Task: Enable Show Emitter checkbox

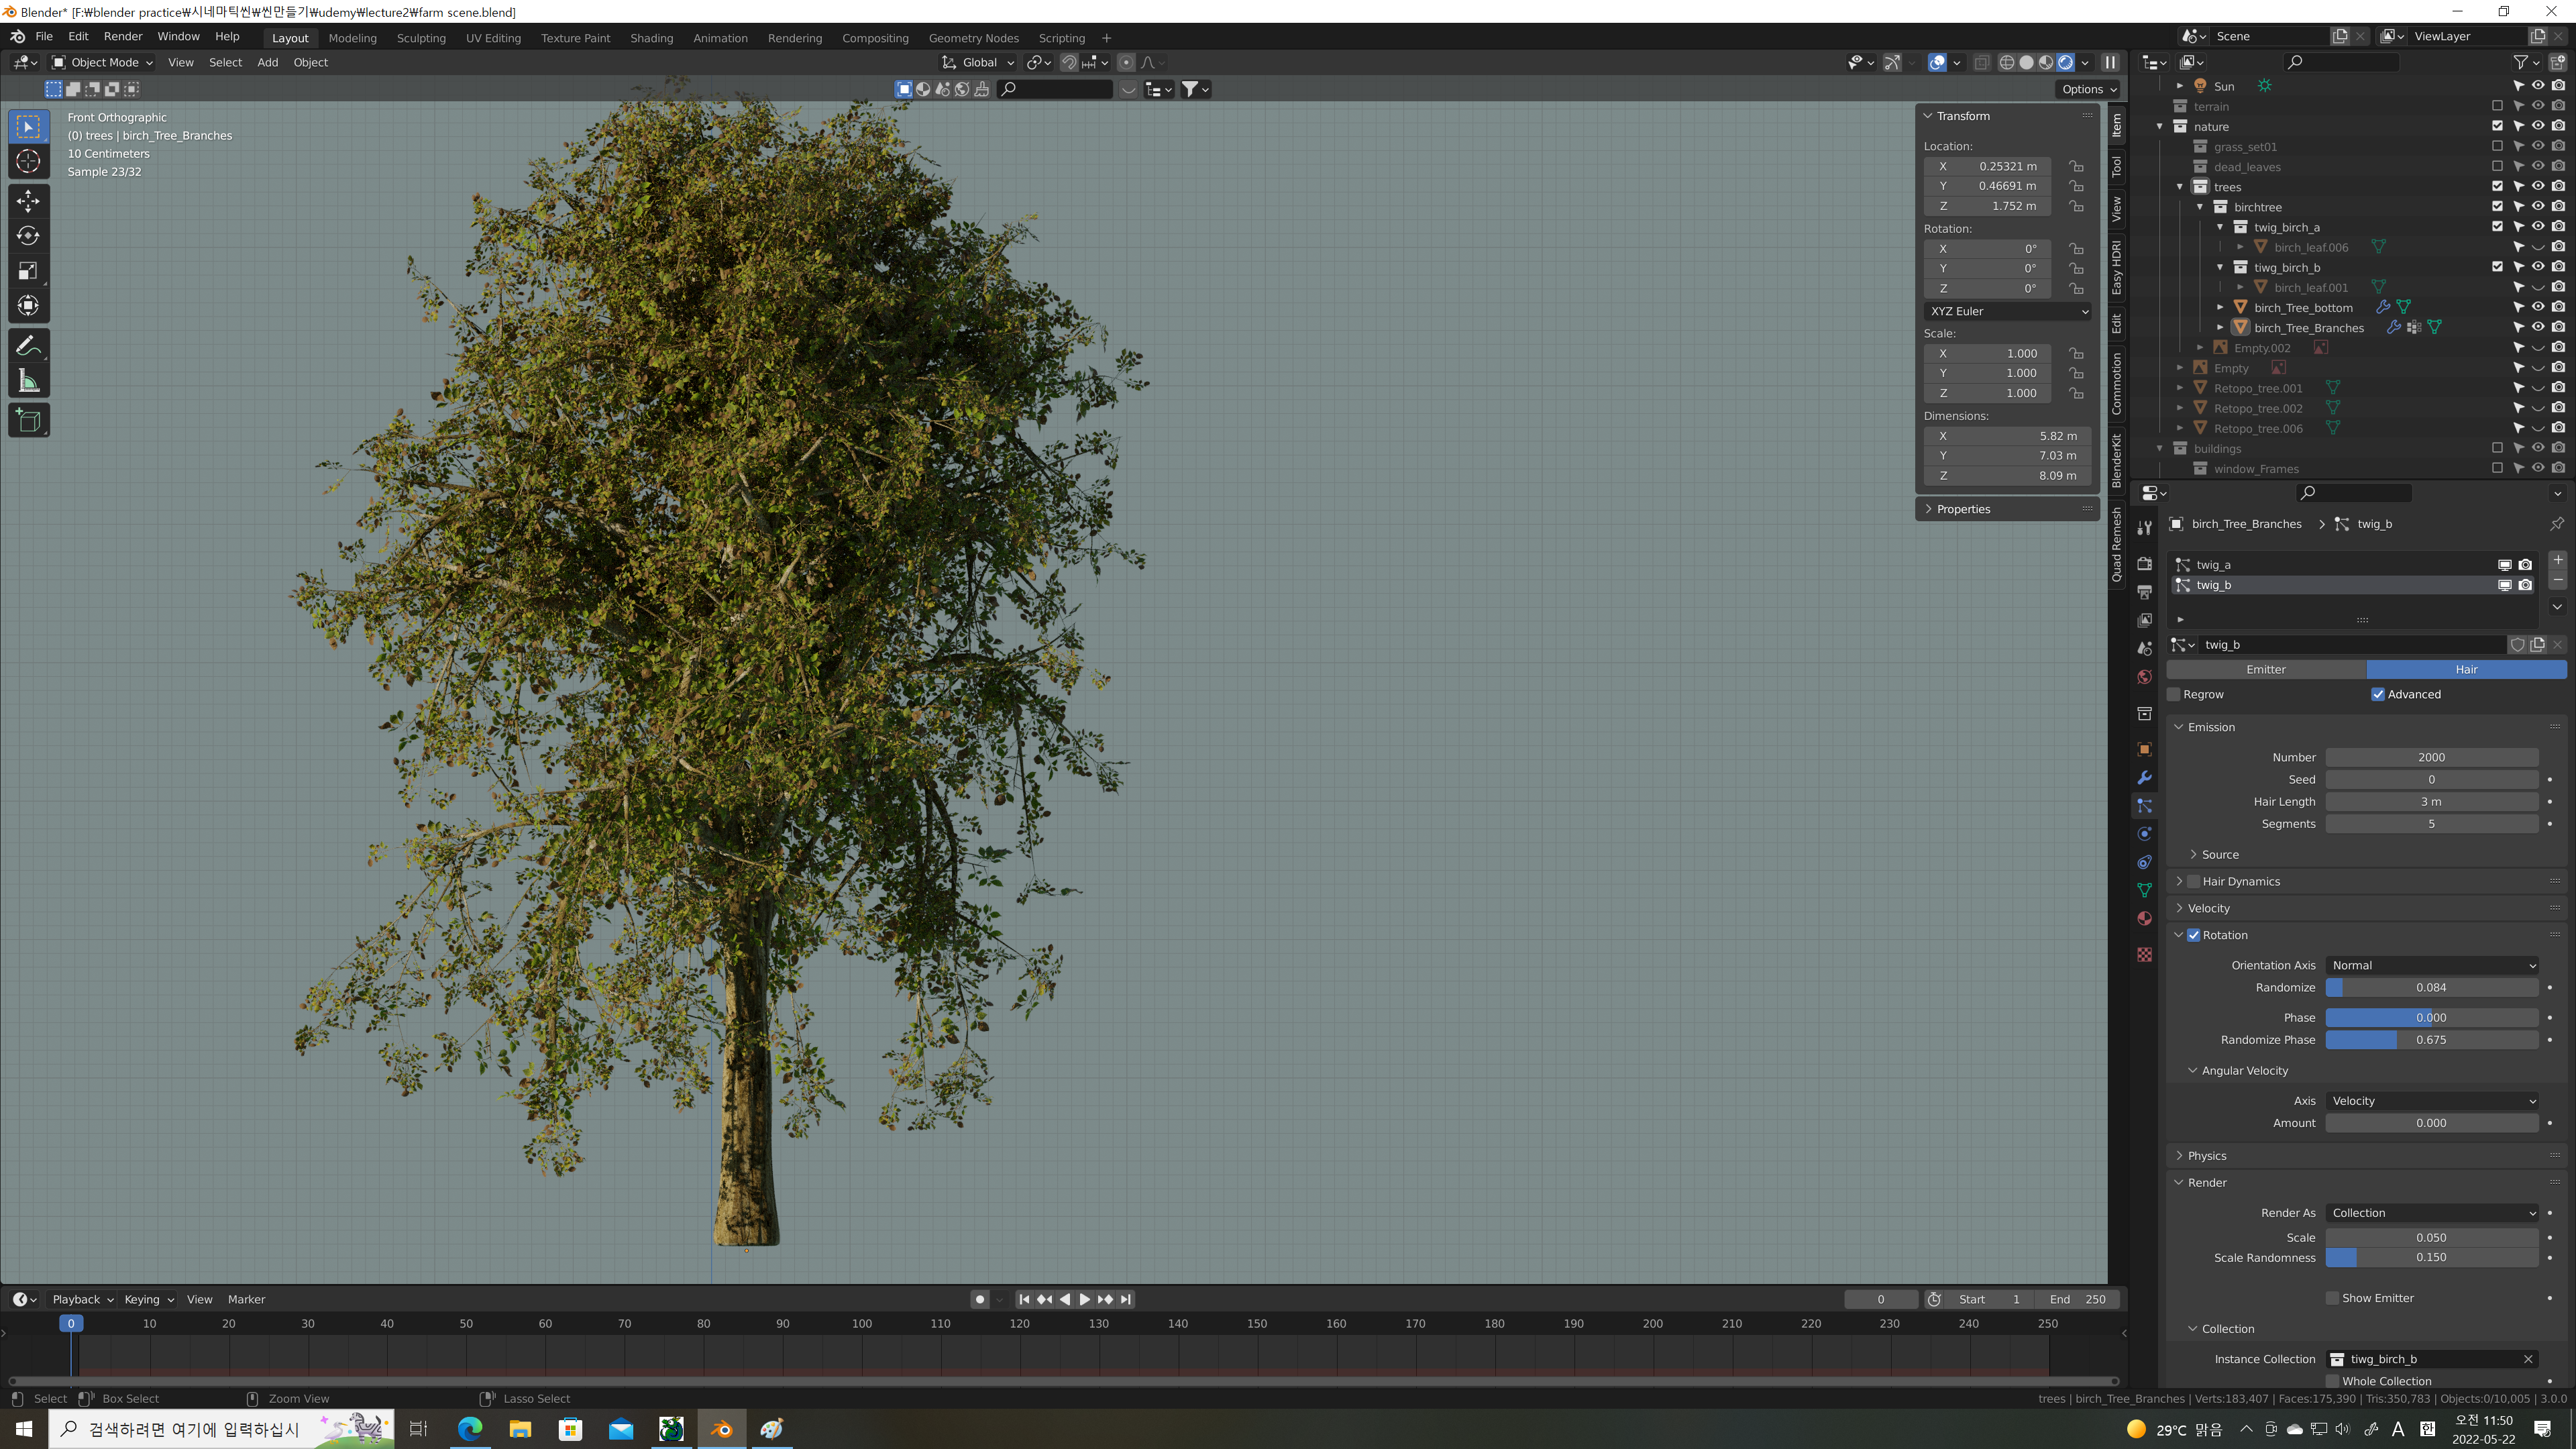Action: [2332, 1298]
